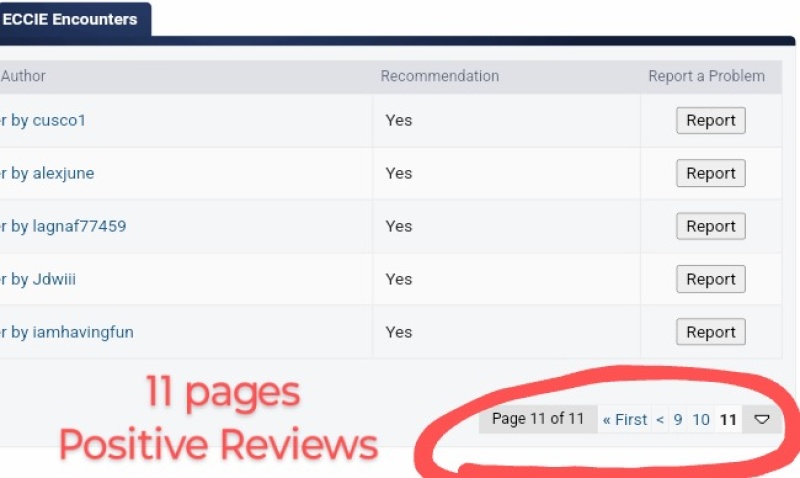This screenshot has height=478, width=800.
Task: Click the 'Page 11 of 11' label
Action: pos(538,419)
